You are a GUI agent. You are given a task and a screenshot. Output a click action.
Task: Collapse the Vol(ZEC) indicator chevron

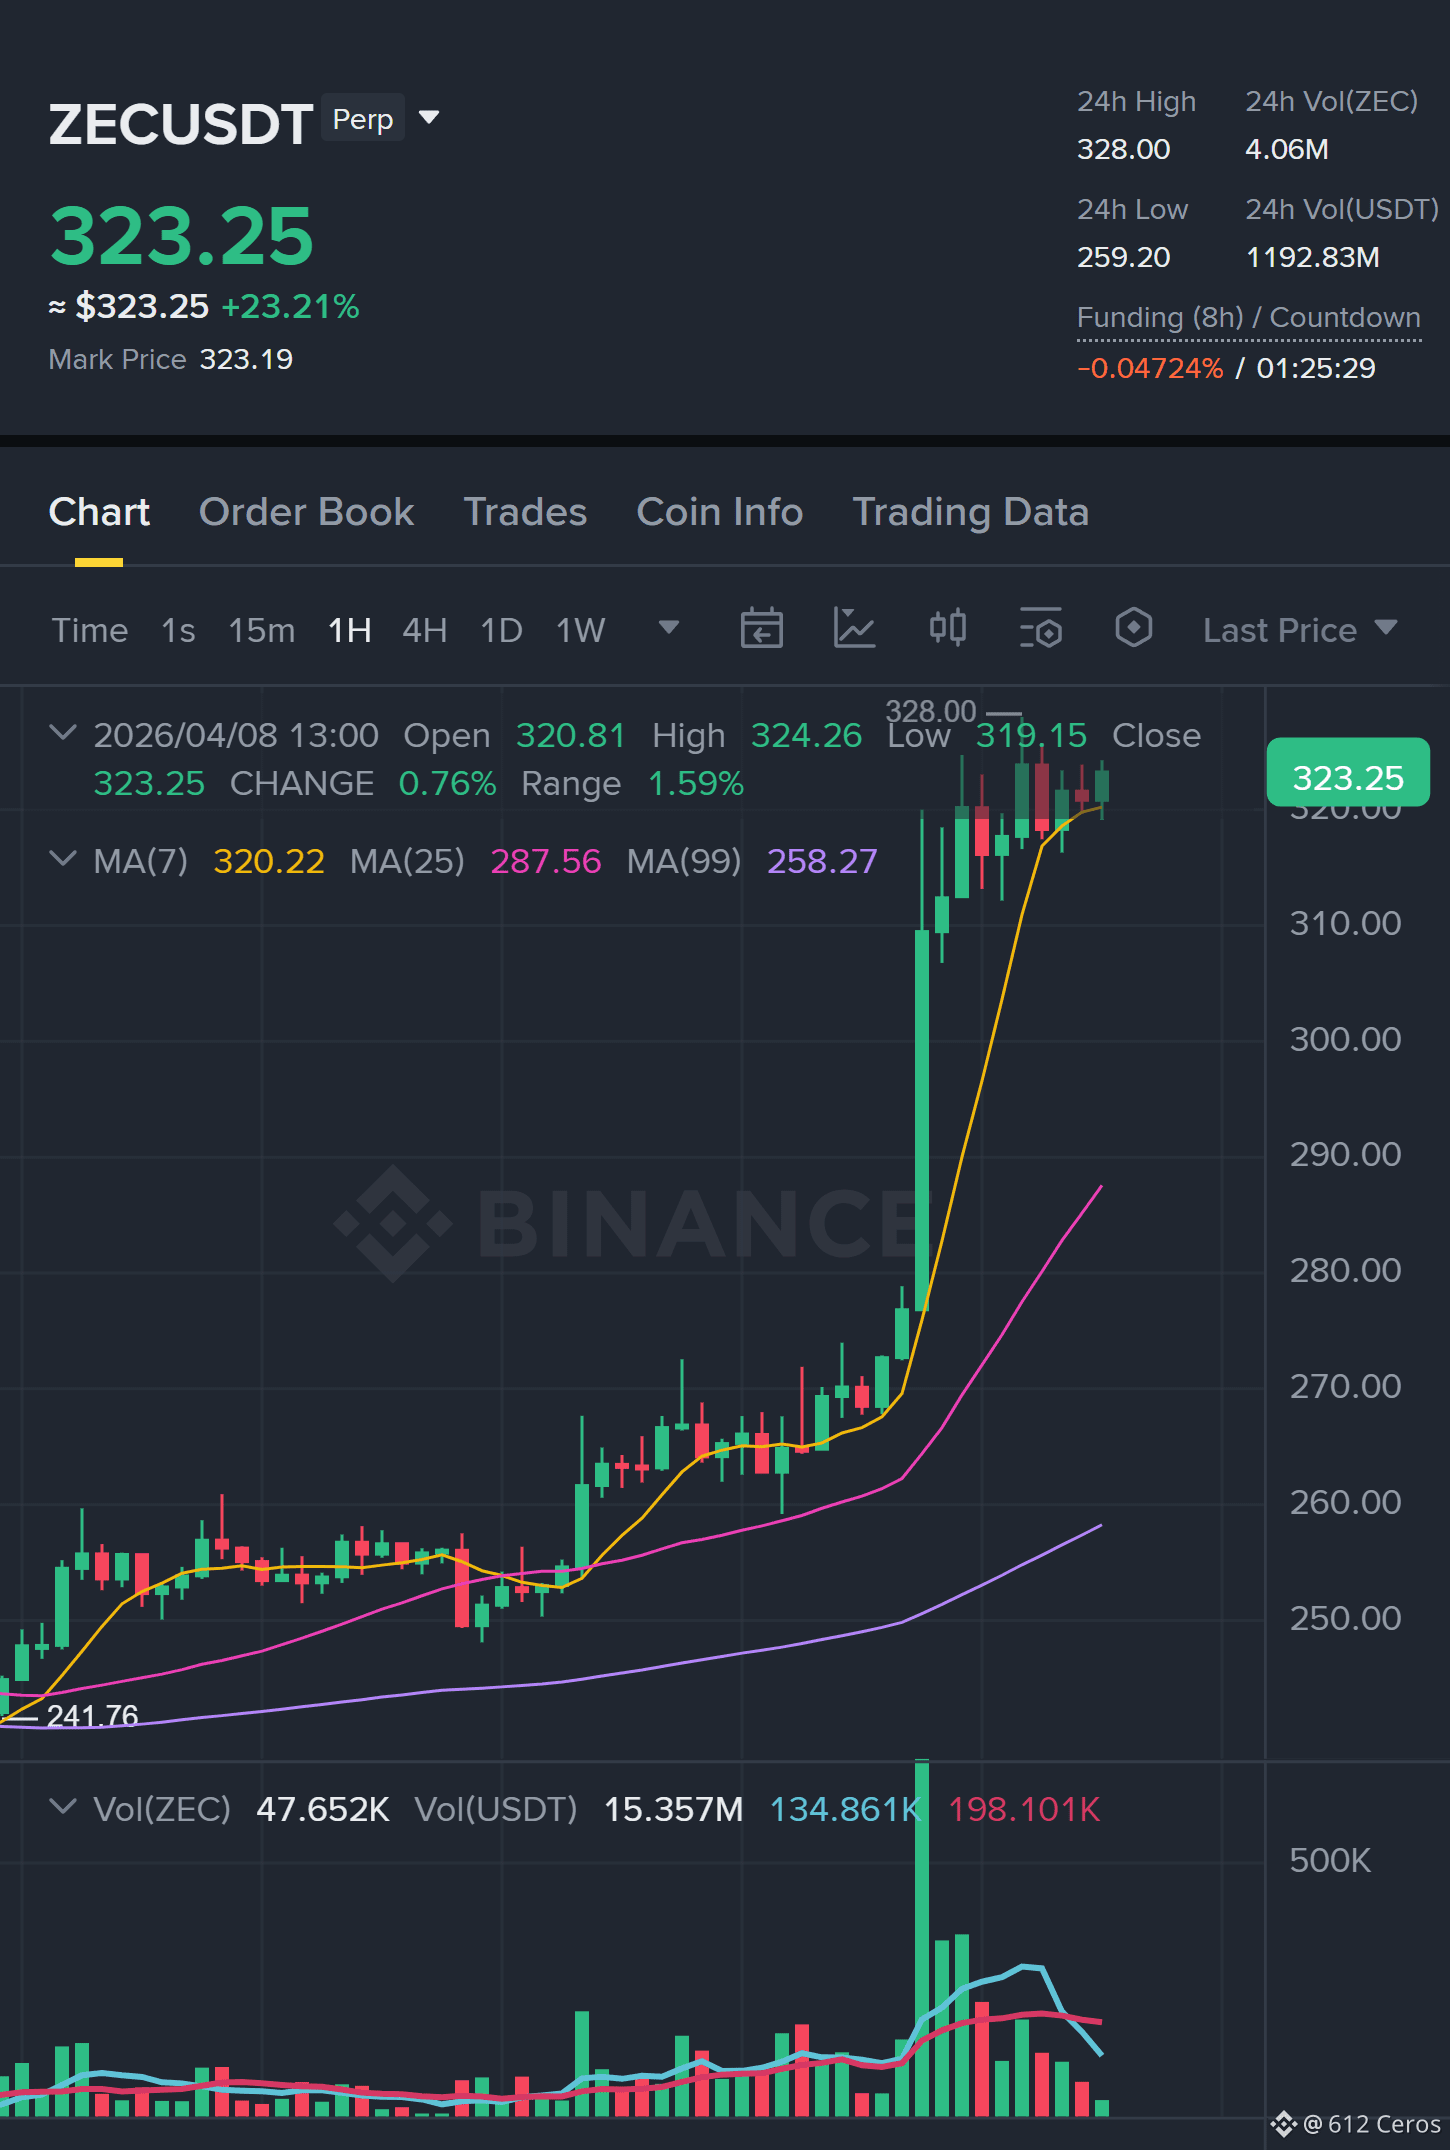(x=62, y=1807)
